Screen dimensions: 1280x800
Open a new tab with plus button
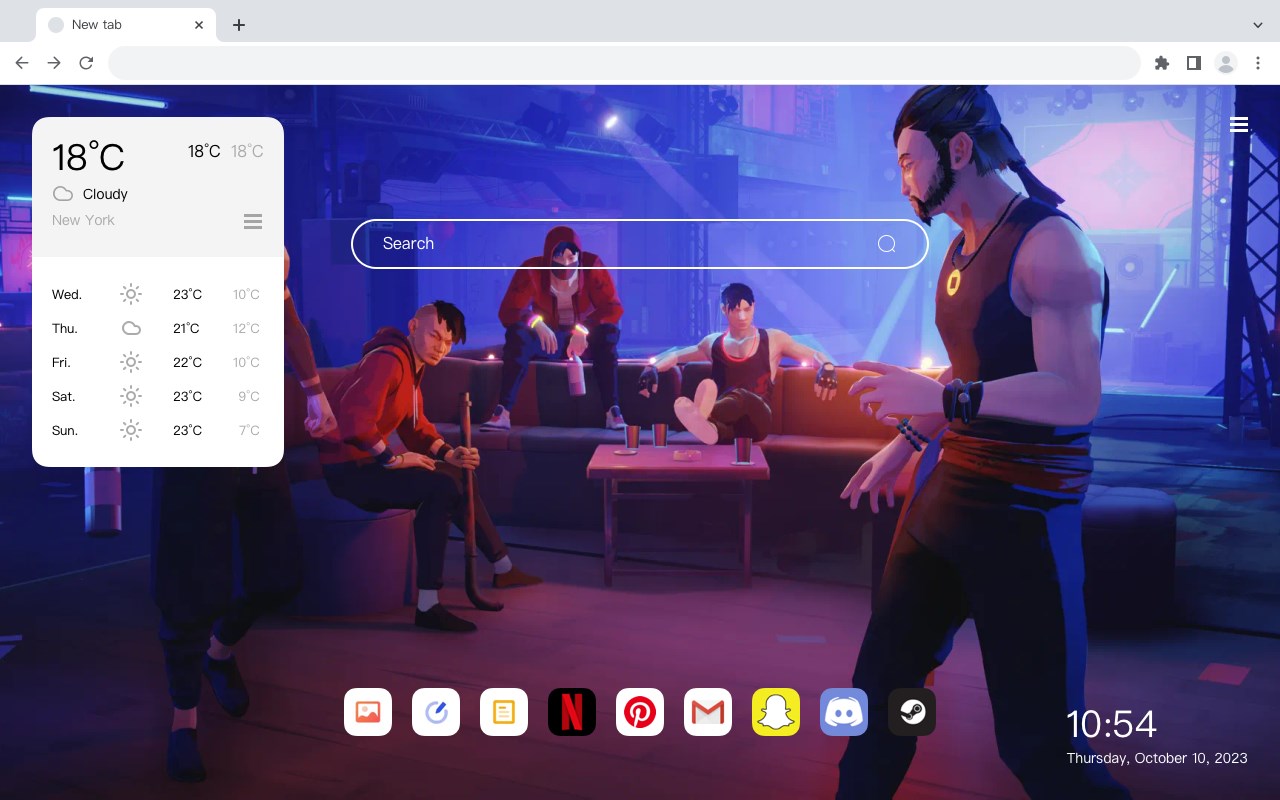[x=238, y=25]
